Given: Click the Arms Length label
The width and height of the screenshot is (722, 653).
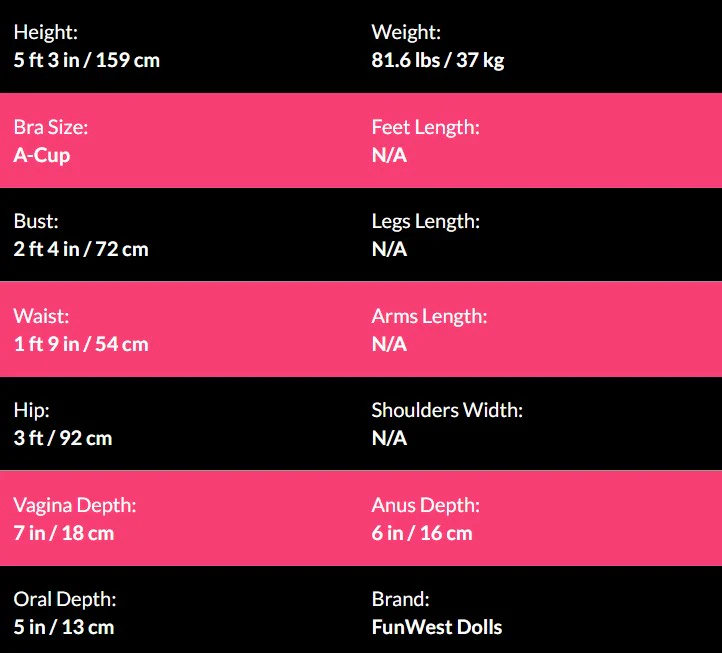Looking at the screenshot, I should click(x=429, y=316).
